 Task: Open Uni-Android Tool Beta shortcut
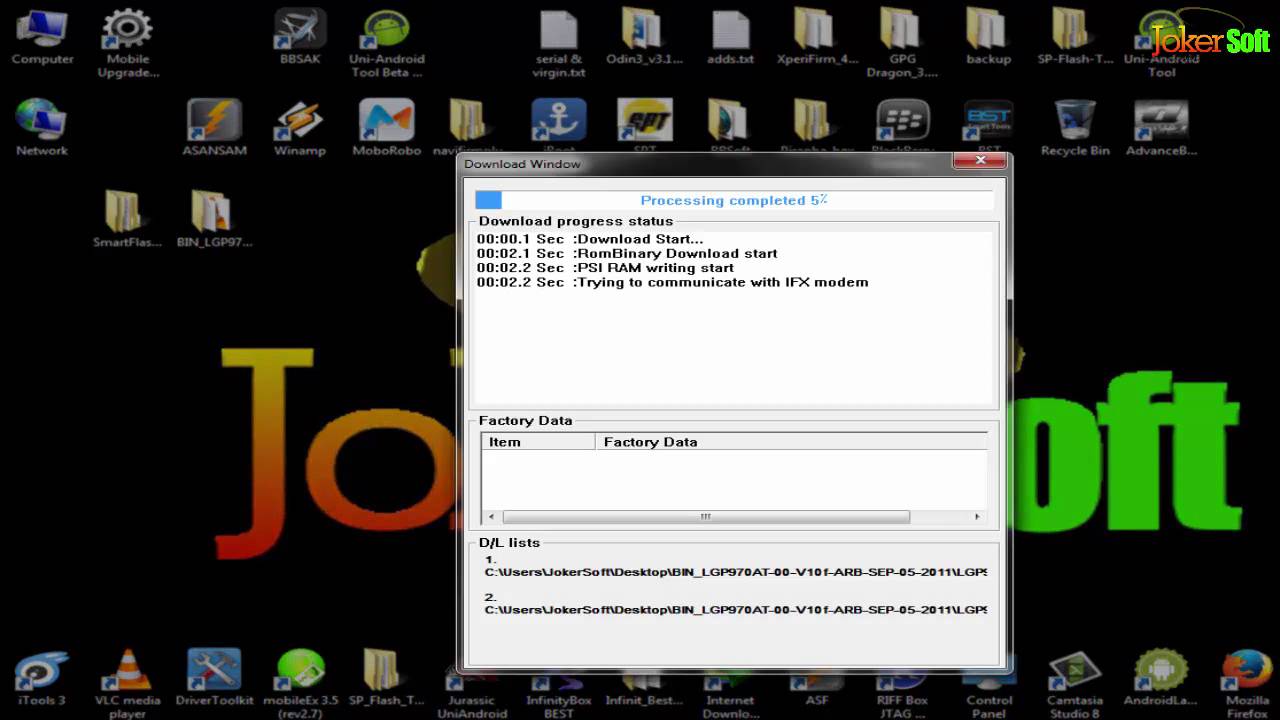pos(387,44)
